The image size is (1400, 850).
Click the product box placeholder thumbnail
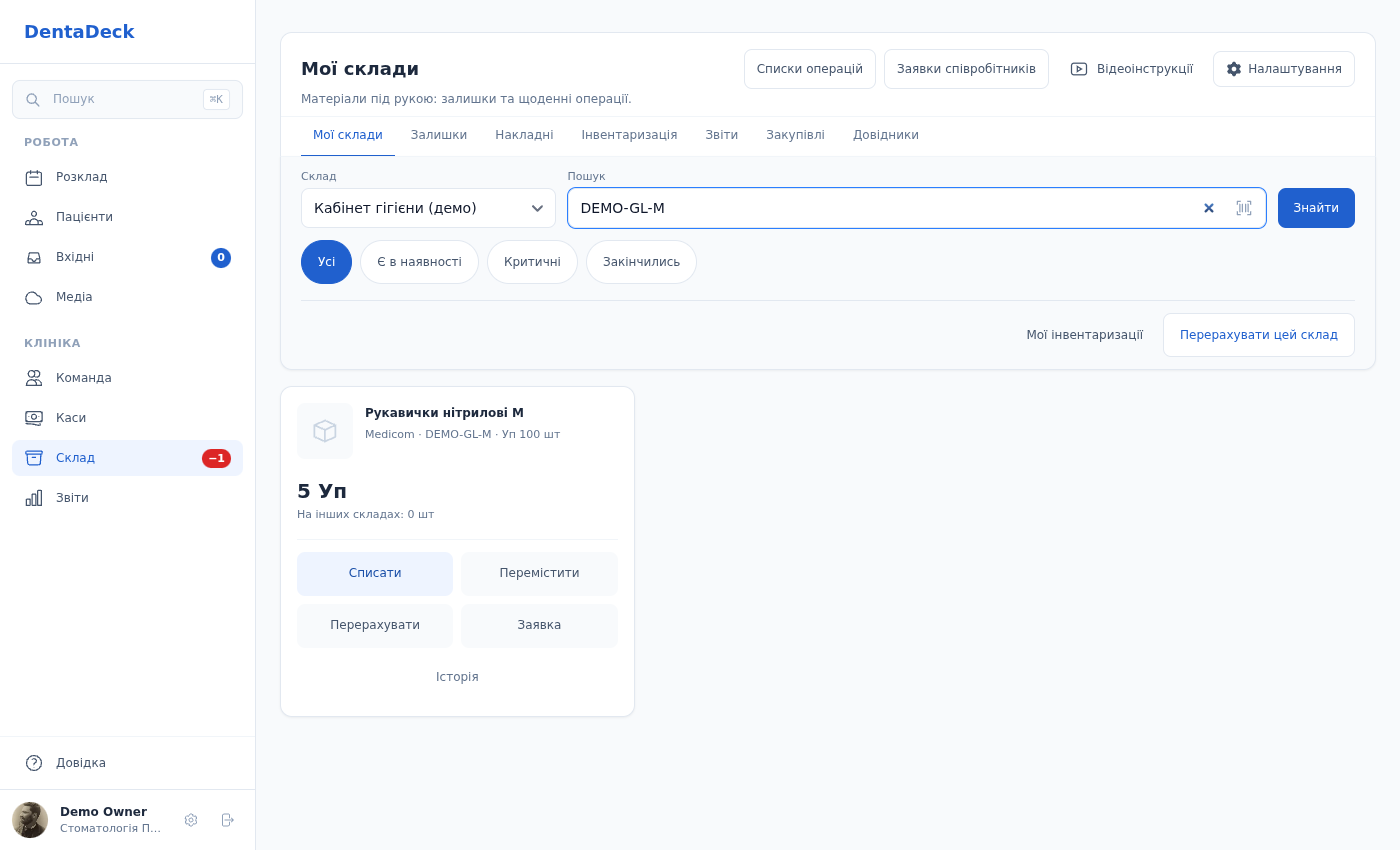click(325, 431)
